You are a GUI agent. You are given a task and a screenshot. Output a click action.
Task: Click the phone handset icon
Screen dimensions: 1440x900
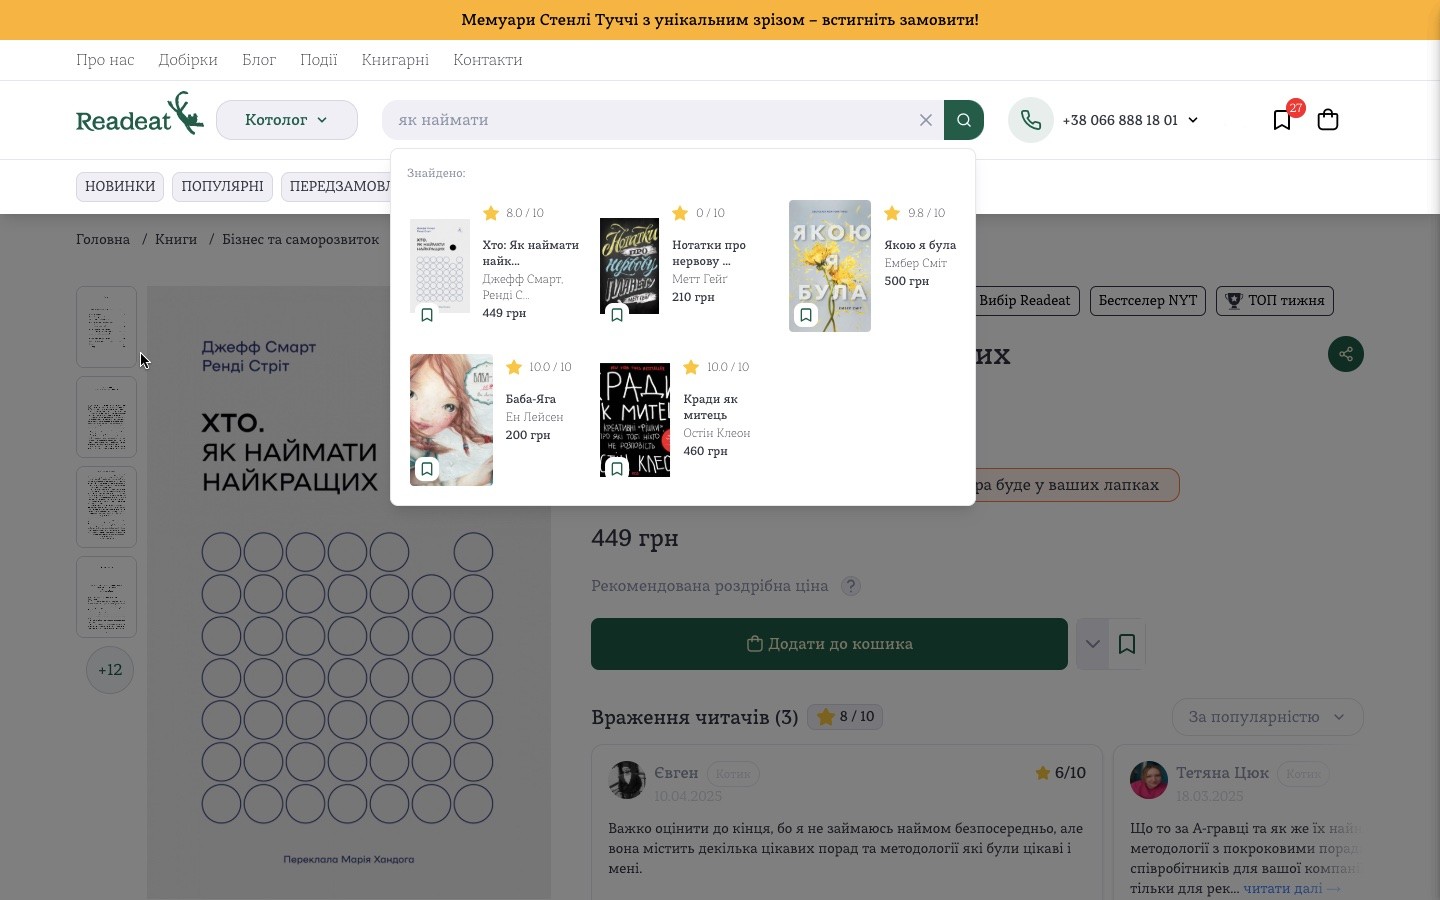pyautogui.click(x=1031, y=120)
